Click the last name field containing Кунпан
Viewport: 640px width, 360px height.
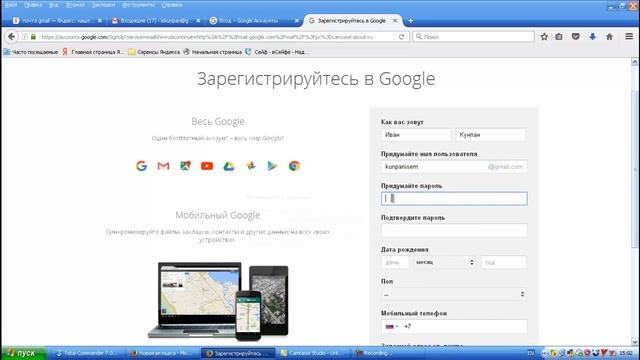pyautogui.click(x=491, y=135)
